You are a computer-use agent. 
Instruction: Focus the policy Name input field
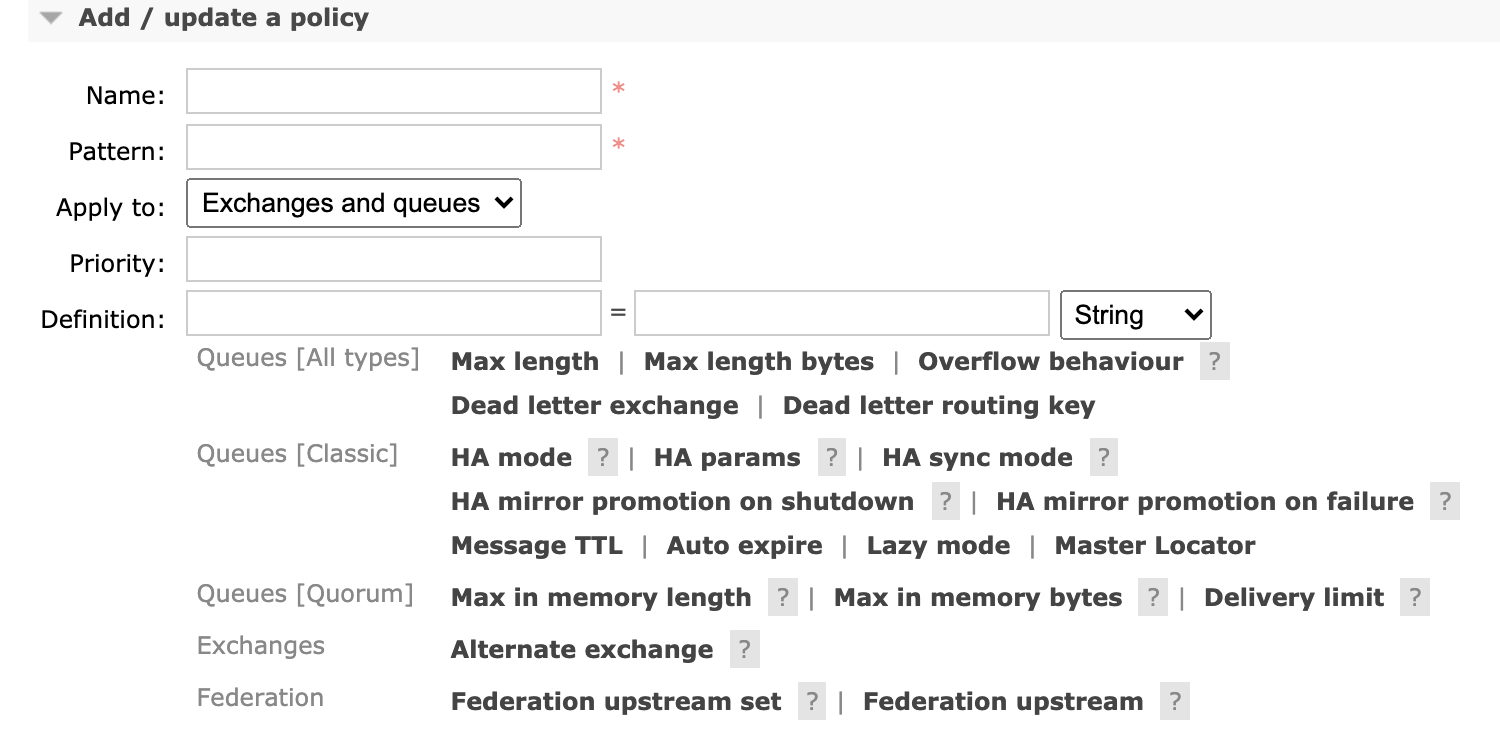(394, 92)
